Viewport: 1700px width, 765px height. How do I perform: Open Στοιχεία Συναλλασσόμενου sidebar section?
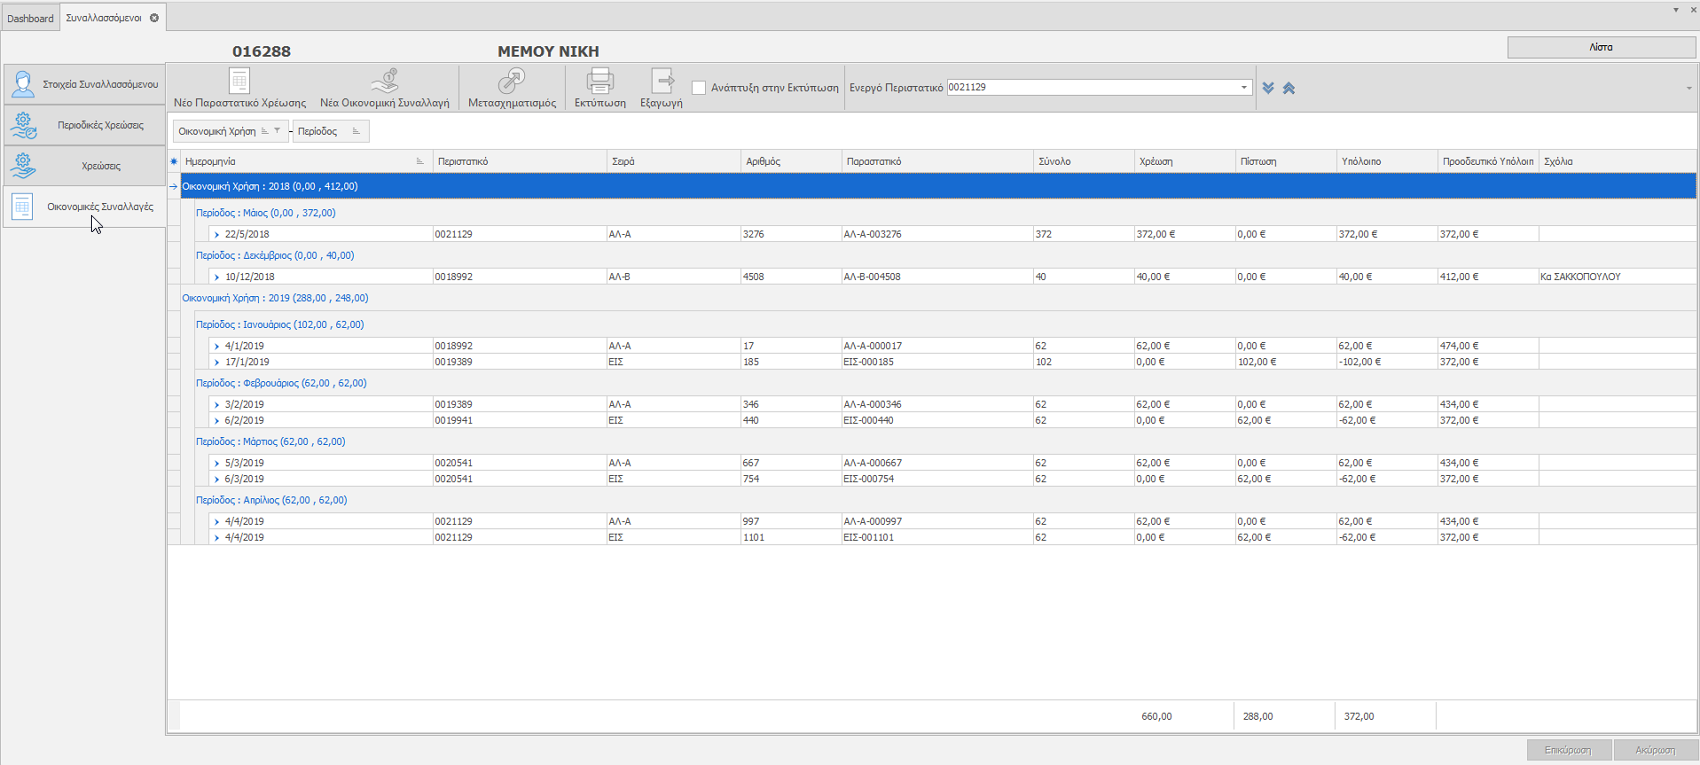click(85, 85)
